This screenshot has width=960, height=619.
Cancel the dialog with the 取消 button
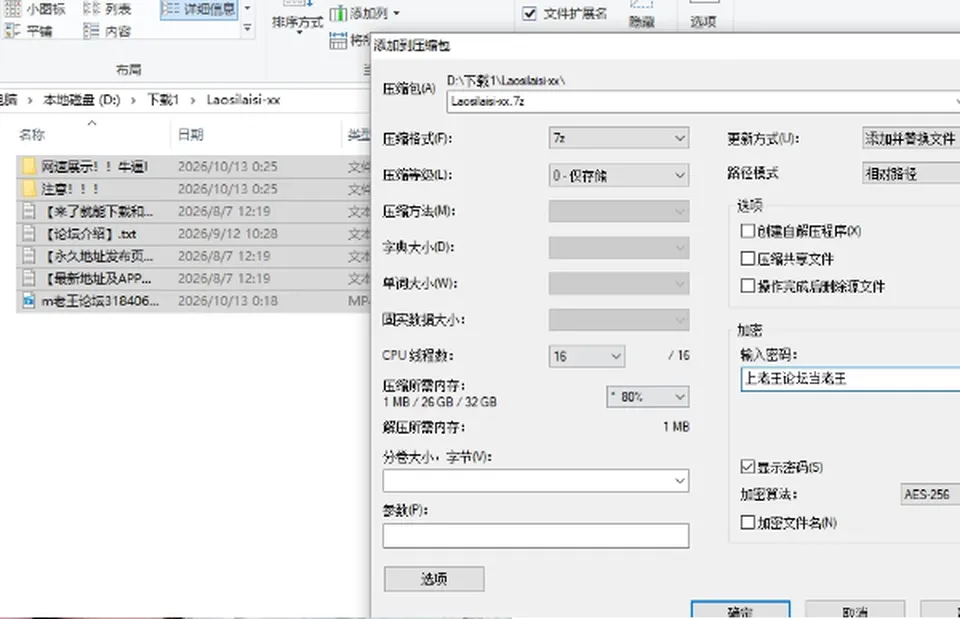[x=855, y=610]
